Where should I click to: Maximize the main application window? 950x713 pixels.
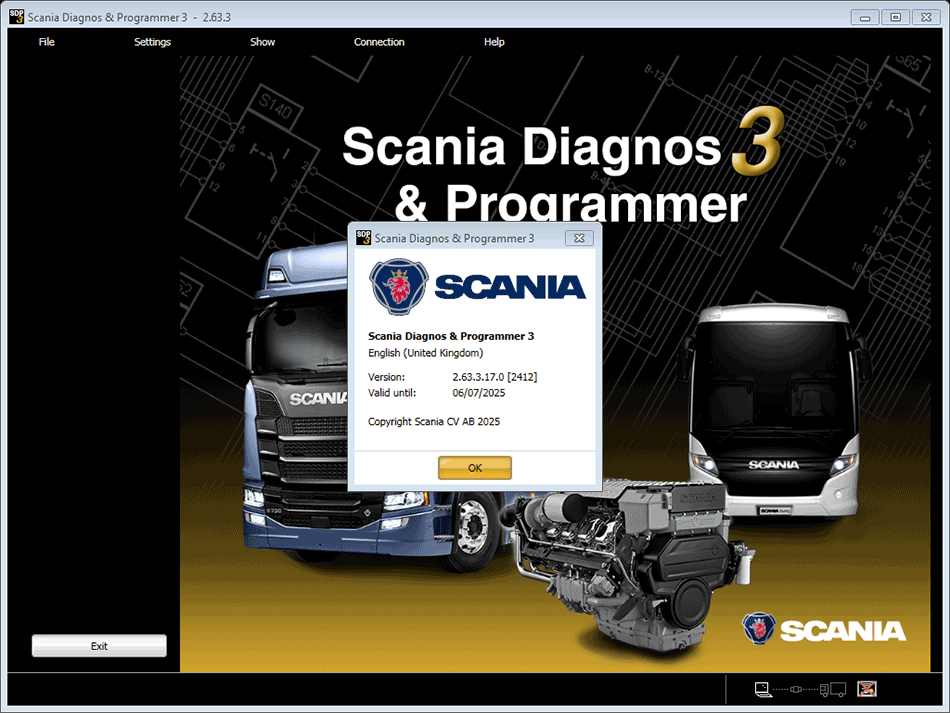click(x=895, y=17)
